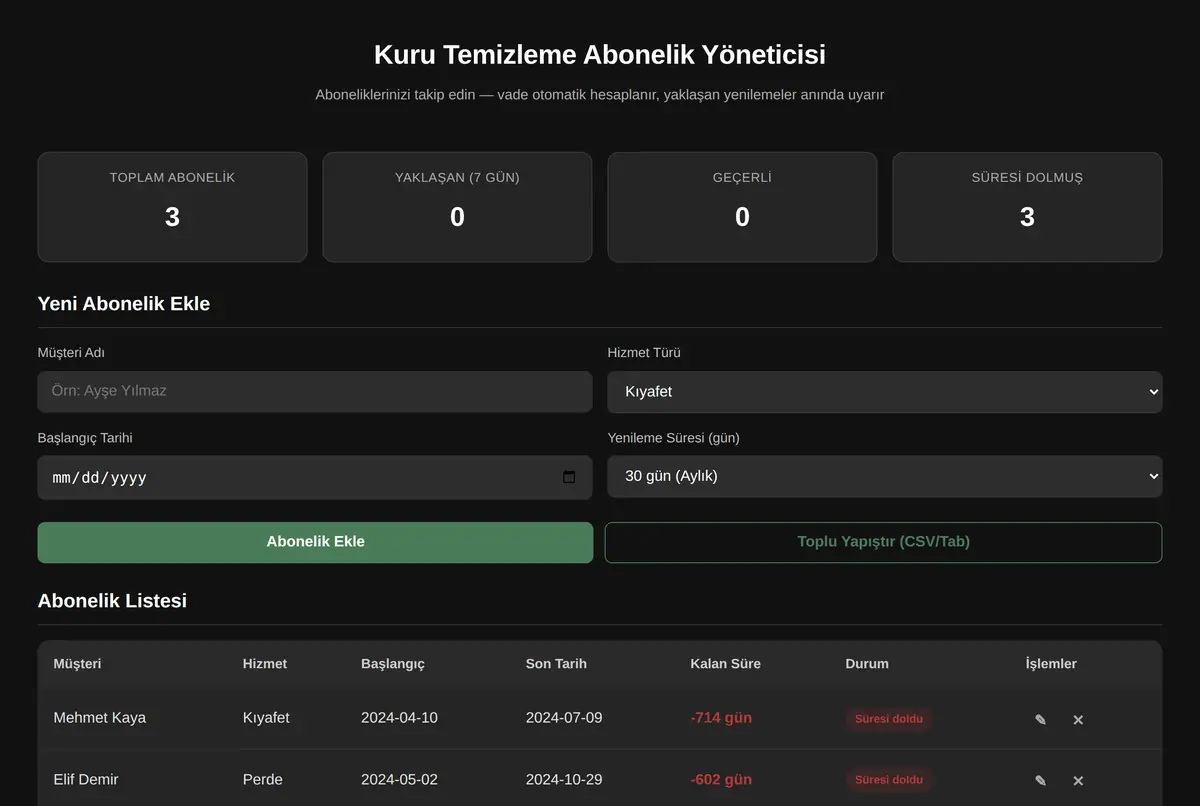
Task: Delete Mehmet Kaya subscription with X icon
Action: click(1078, 719)
